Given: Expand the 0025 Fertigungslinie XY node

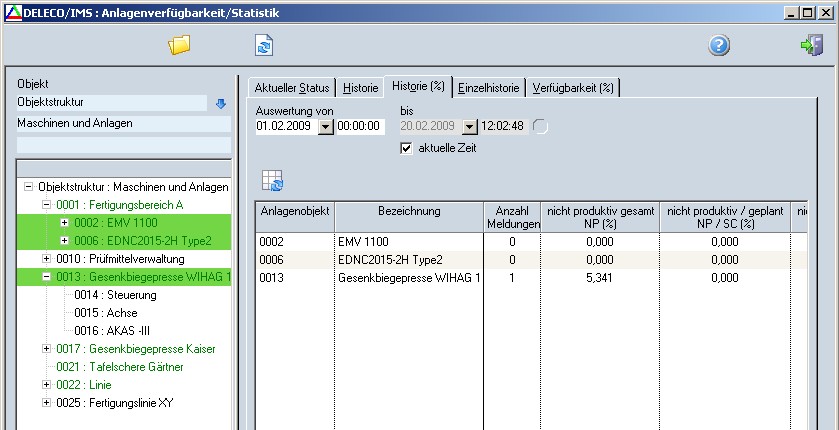Looking at the screenshot, I should tap(46, 403).
